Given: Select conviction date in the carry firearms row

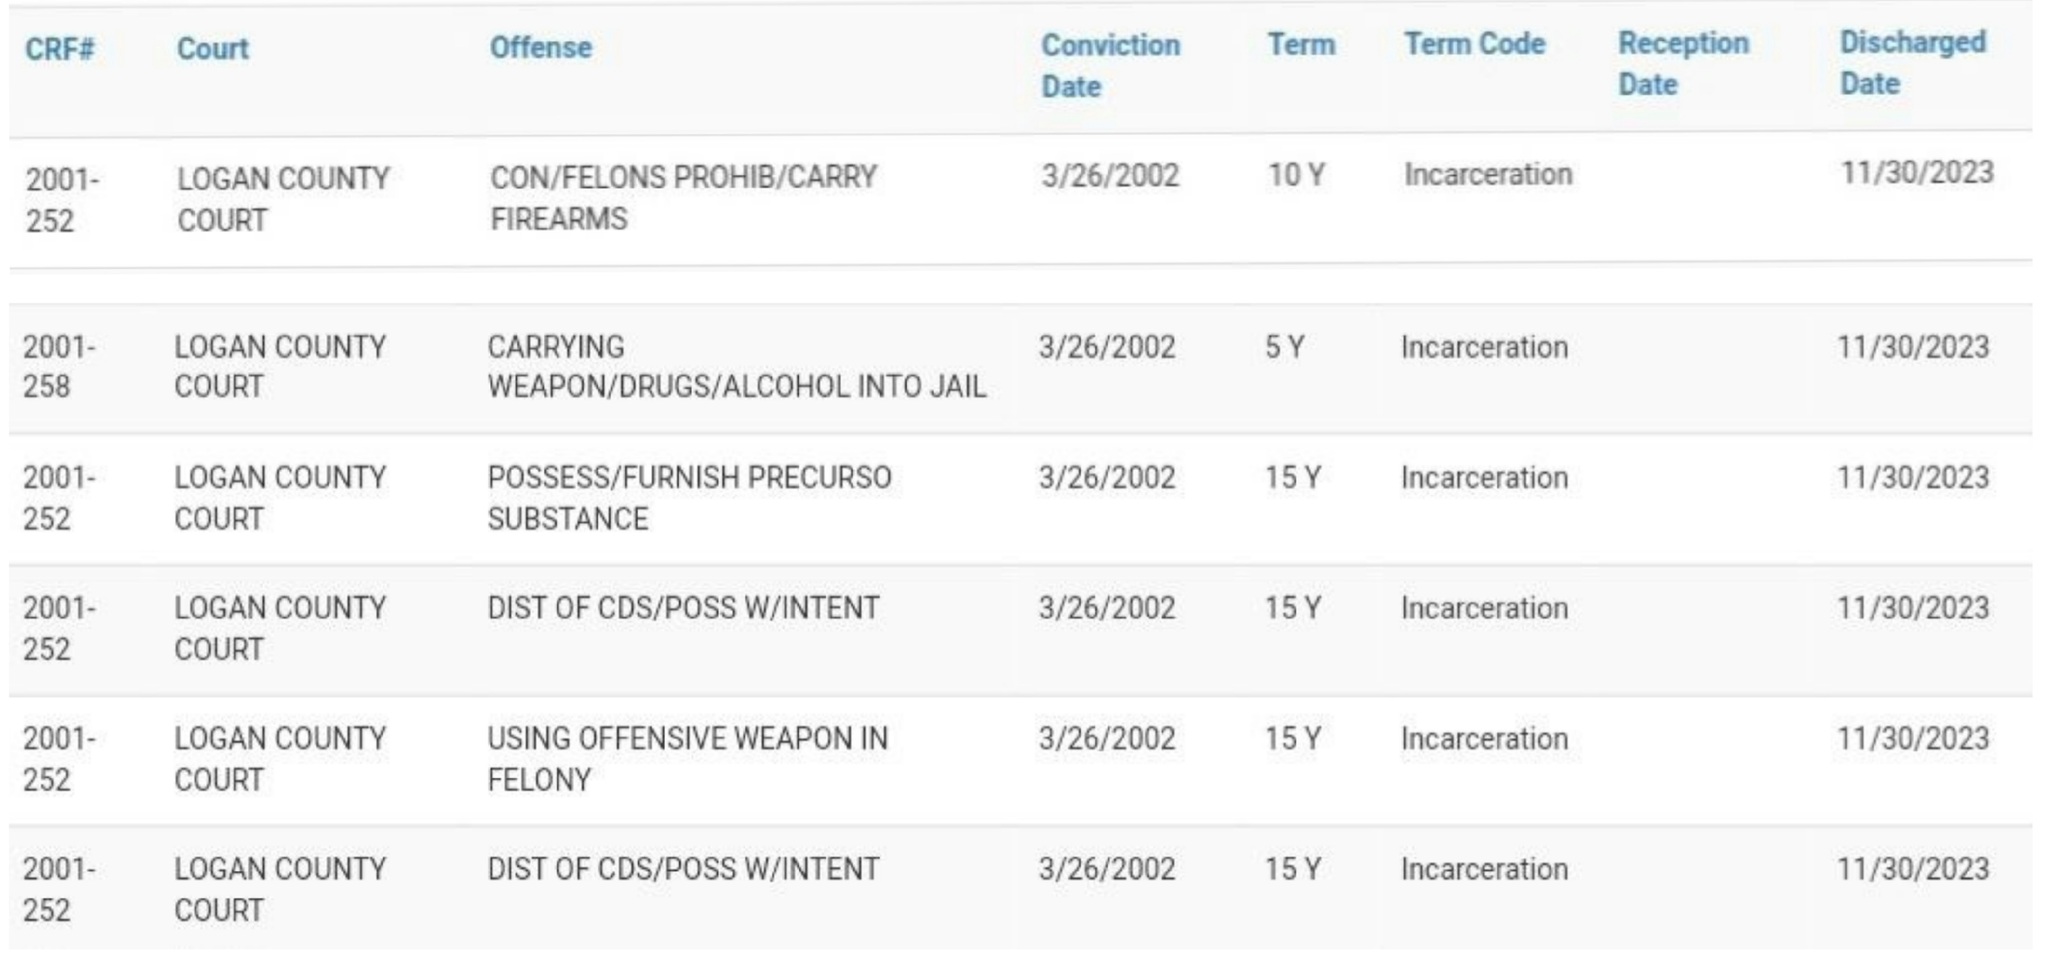Looking at the screenshot, I should (1110, 176).
